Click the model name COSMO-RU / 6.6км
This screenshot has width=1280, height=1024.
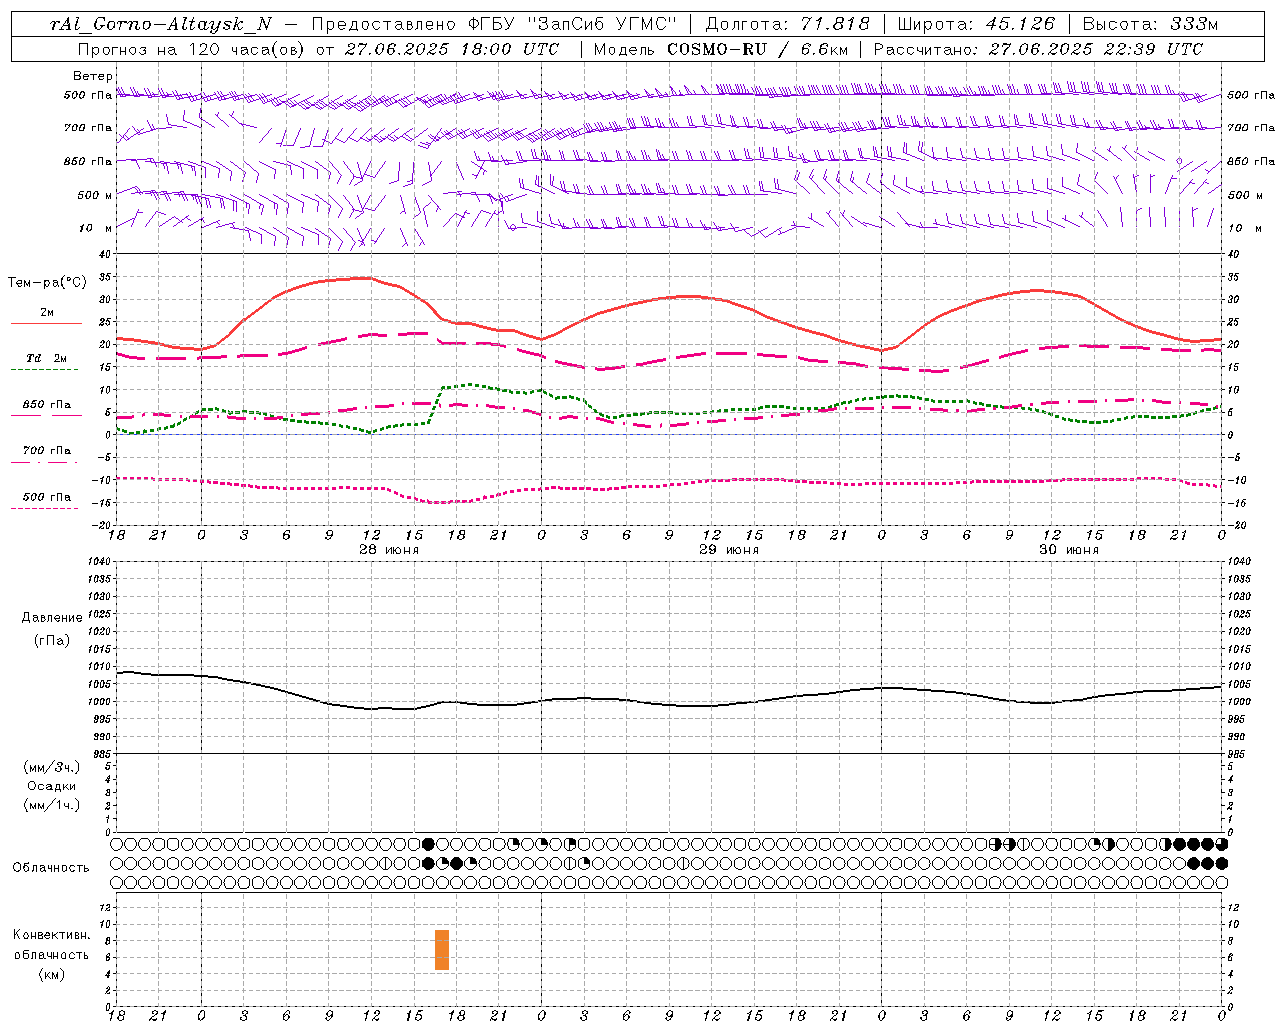click(x=757, y=49)
